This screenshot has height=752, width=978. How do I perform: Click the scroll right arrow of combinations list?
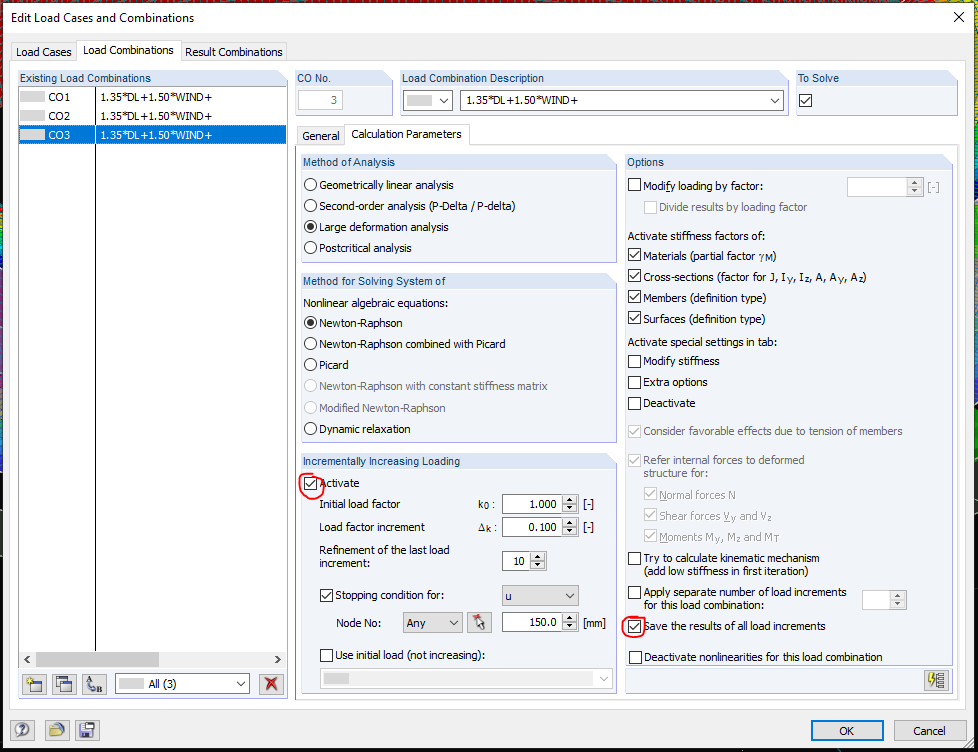[x=278, y=659]
